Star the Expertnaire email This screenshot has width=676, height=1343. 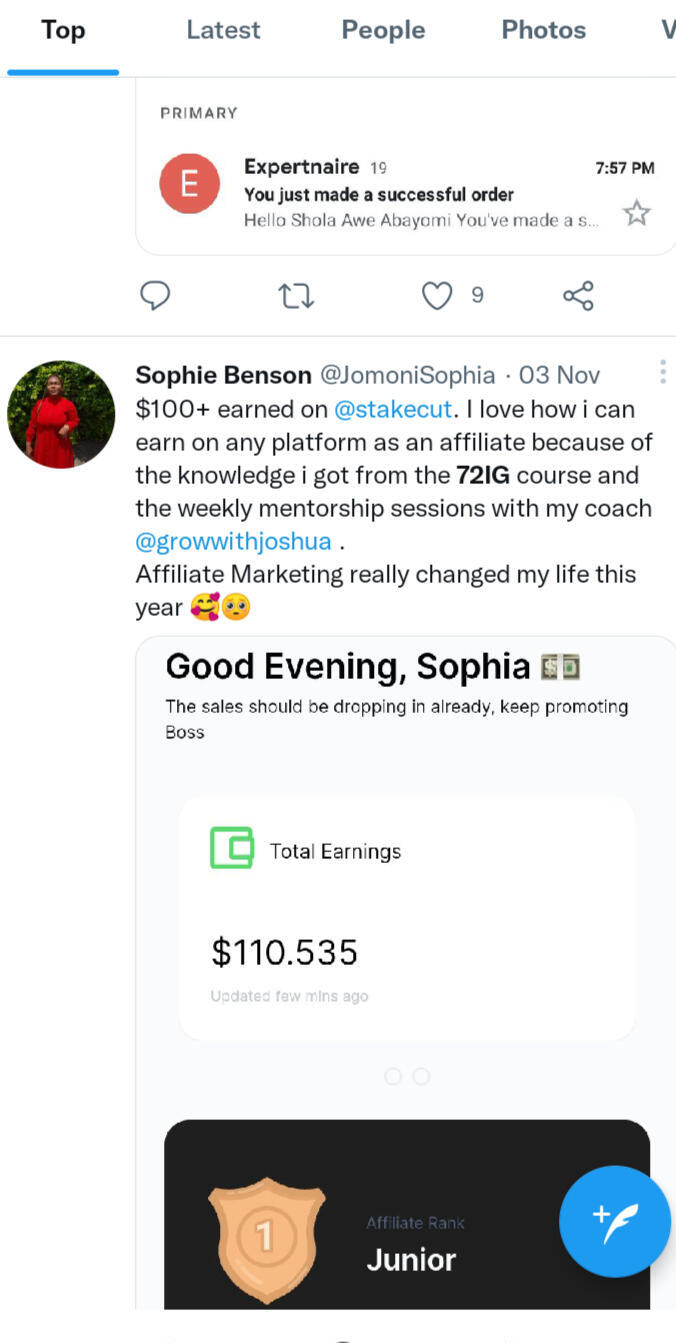click(x=636, y=212)
